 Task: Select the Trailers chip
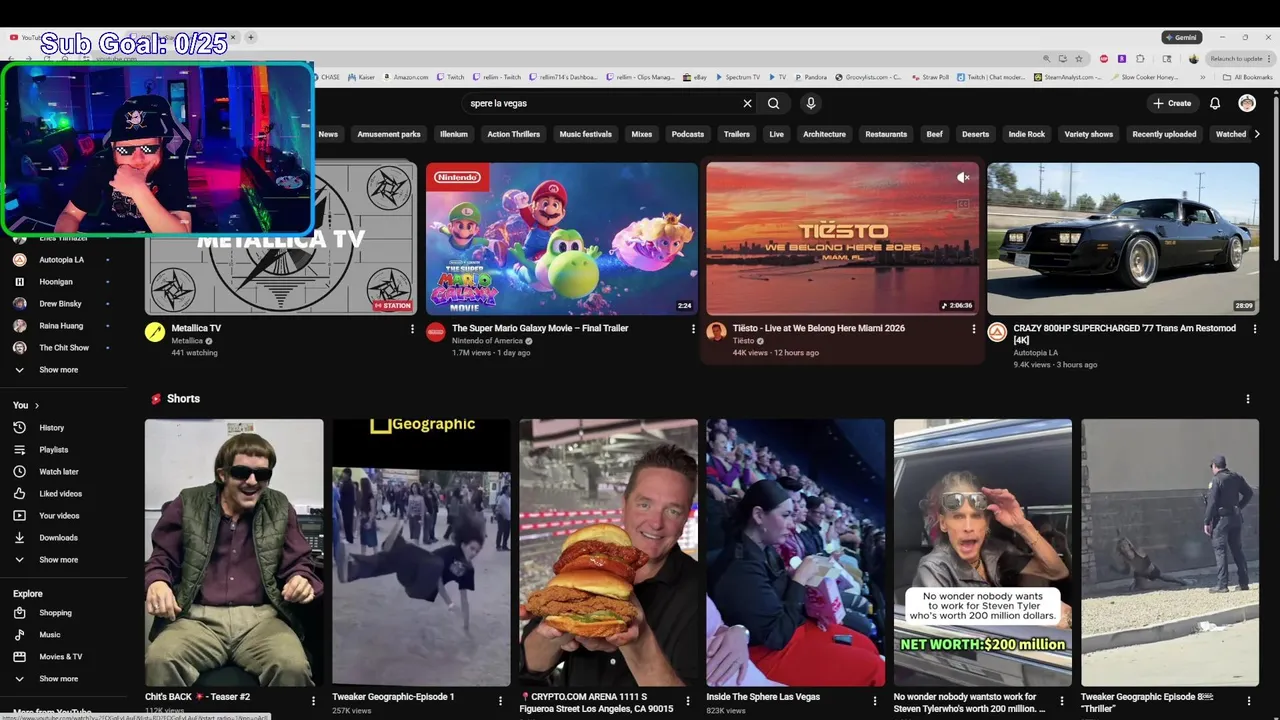point(737,134)
